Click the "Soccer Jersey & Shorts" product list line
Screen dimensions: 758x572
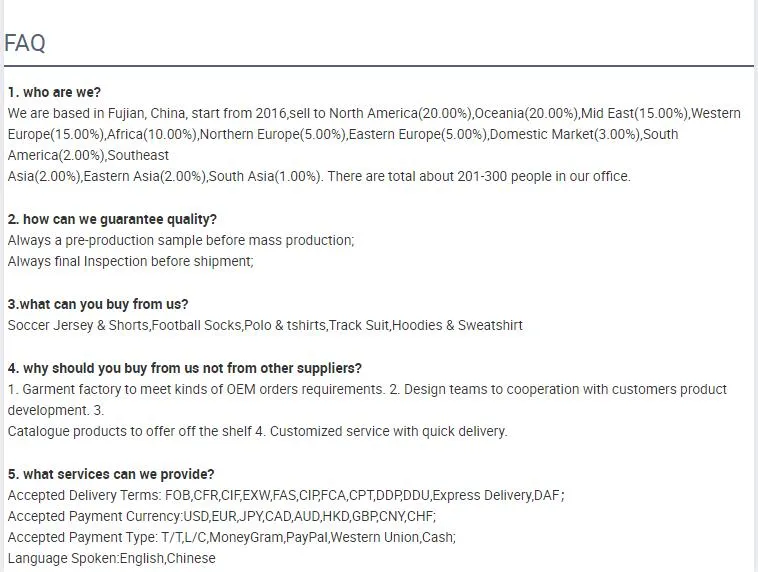[x=265, y=325]
